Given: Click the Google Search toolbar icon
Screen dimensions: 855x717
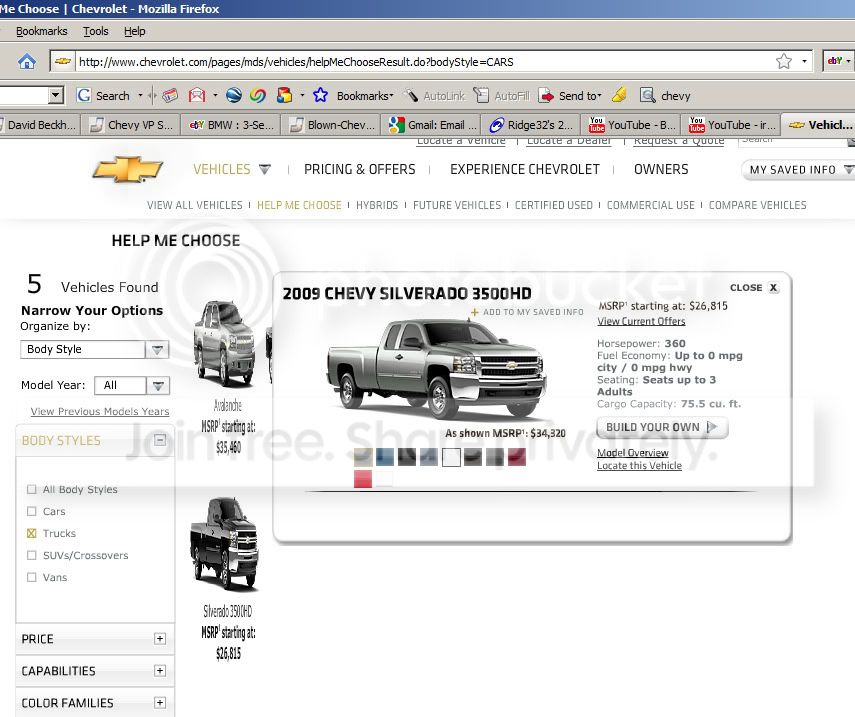Looking at the screenshot, I should click(x=84, y=95).
